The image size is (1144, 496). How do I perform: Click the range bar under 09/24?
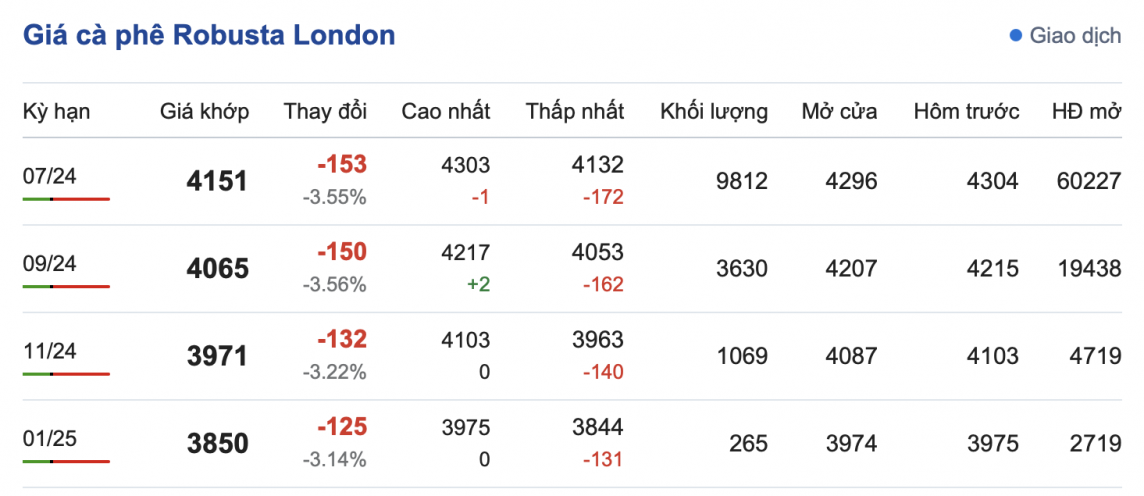coord(66,286)
